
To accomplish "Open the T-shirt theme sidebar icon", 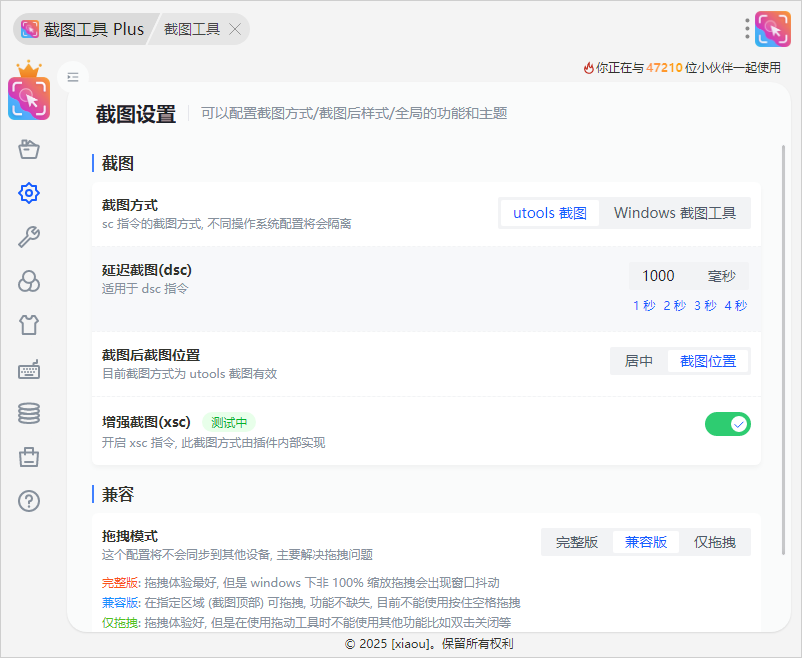I will [x=29, y=325].
